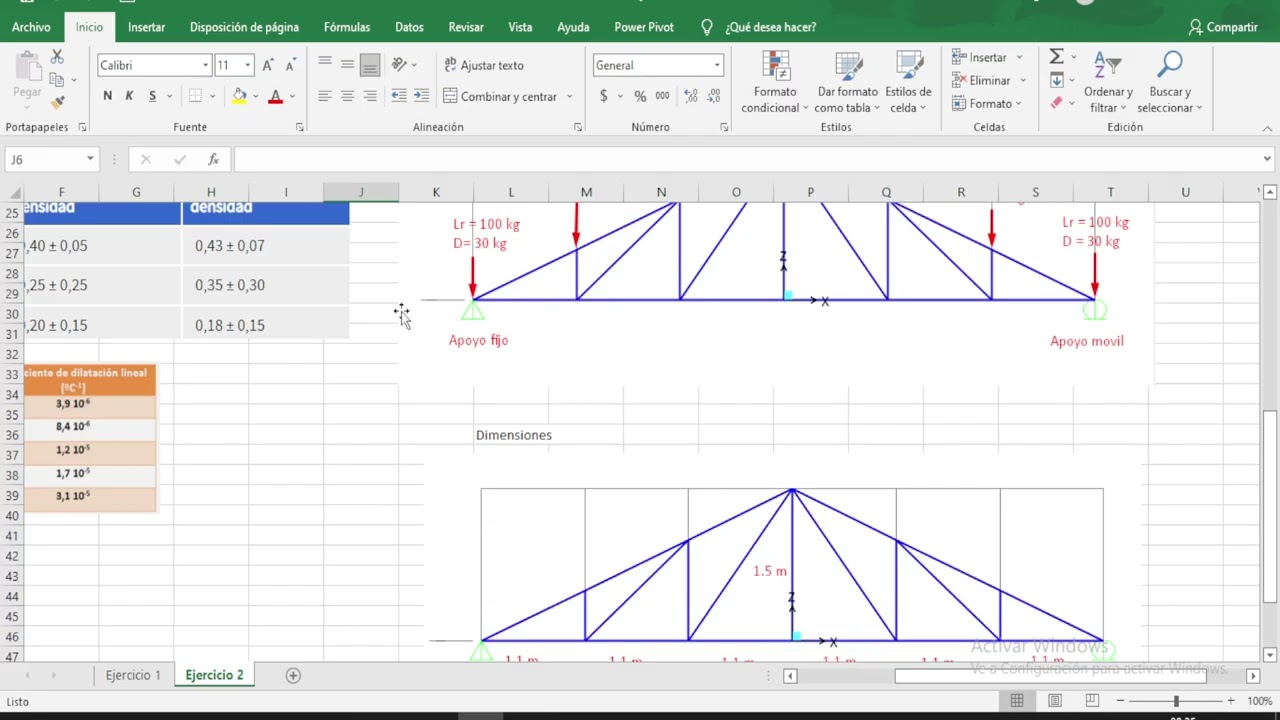Expand the formula bar chevron
This screenshot has width=1280, height=720.
[x=1267, y=159]
